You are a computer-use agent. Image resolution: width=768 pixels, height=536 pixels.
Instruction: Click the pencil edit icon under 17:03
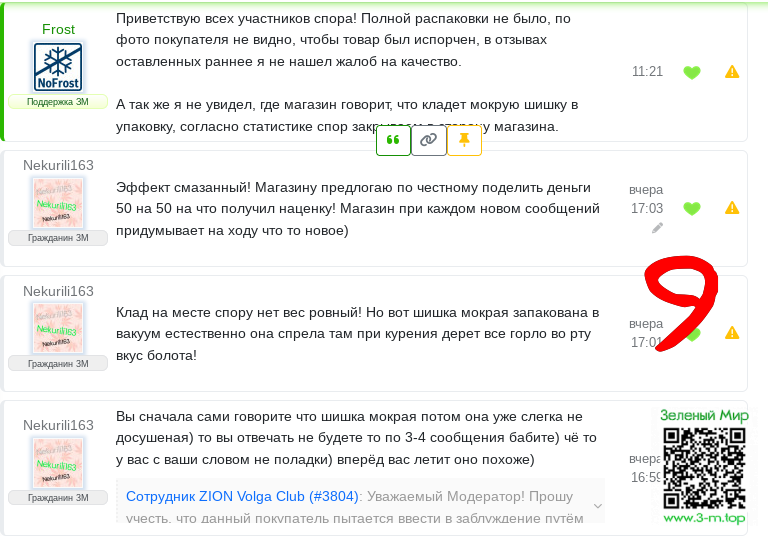pyautogui.click(x=657, y=228)
